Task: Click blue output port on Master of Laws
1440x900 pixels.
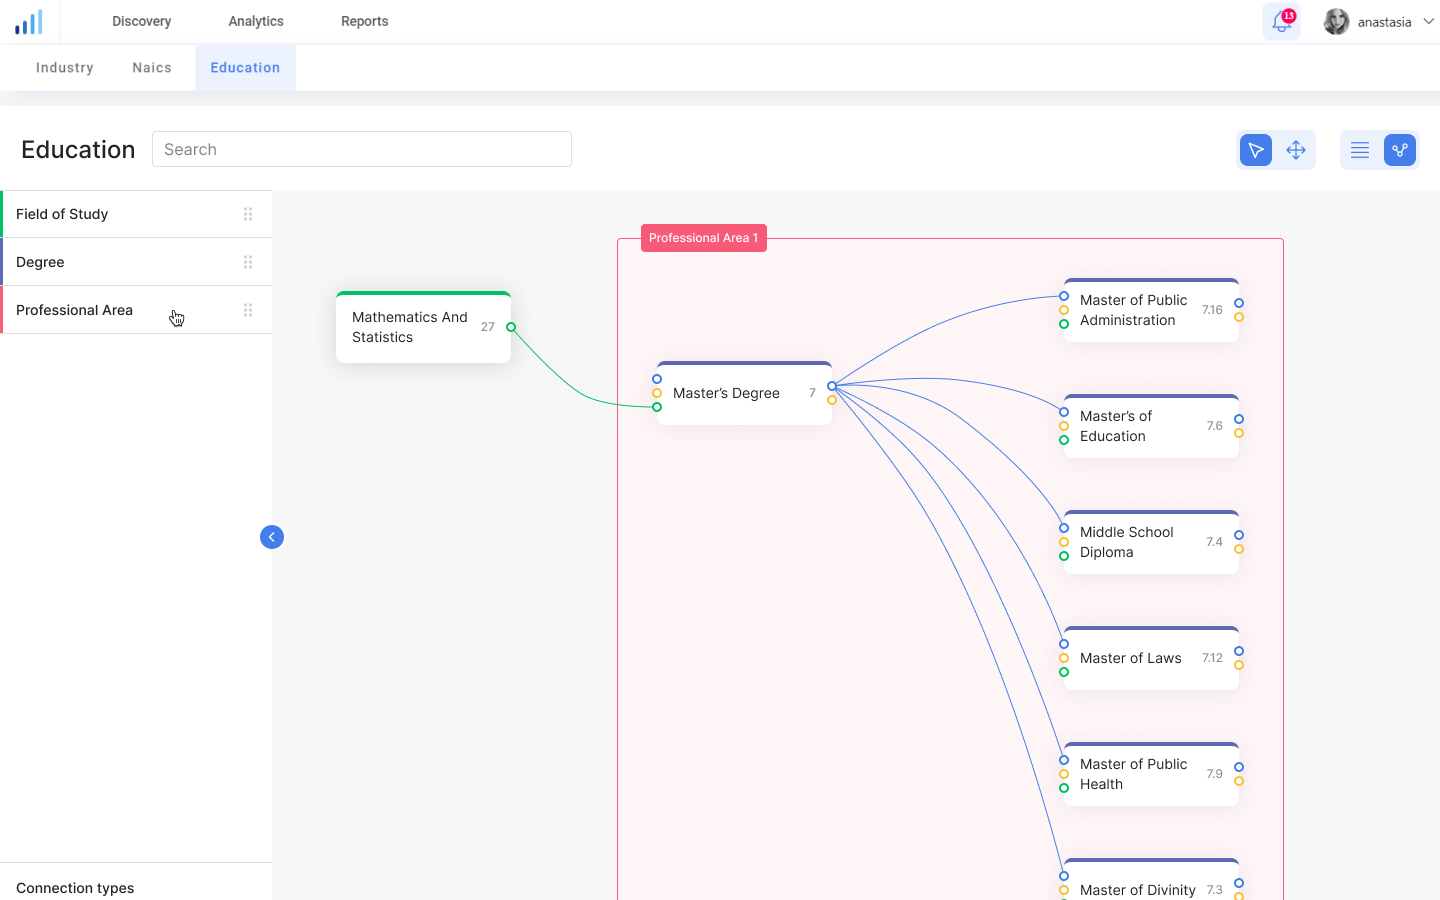Action: [1239, 651]
